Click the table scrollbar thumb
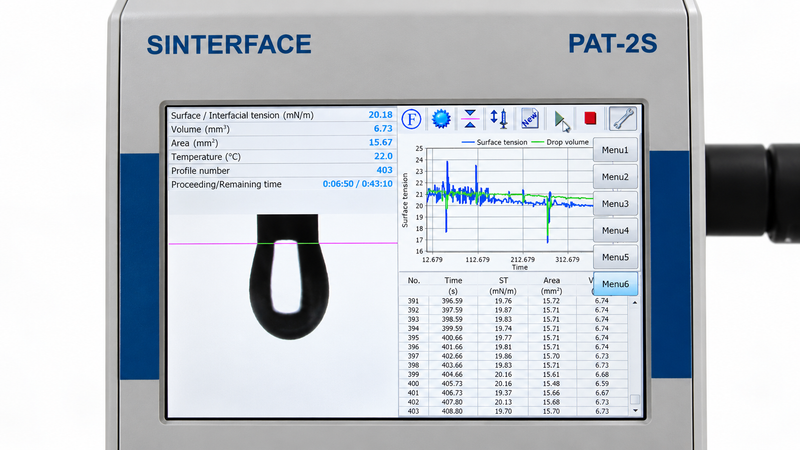 (x=635, y=399)
